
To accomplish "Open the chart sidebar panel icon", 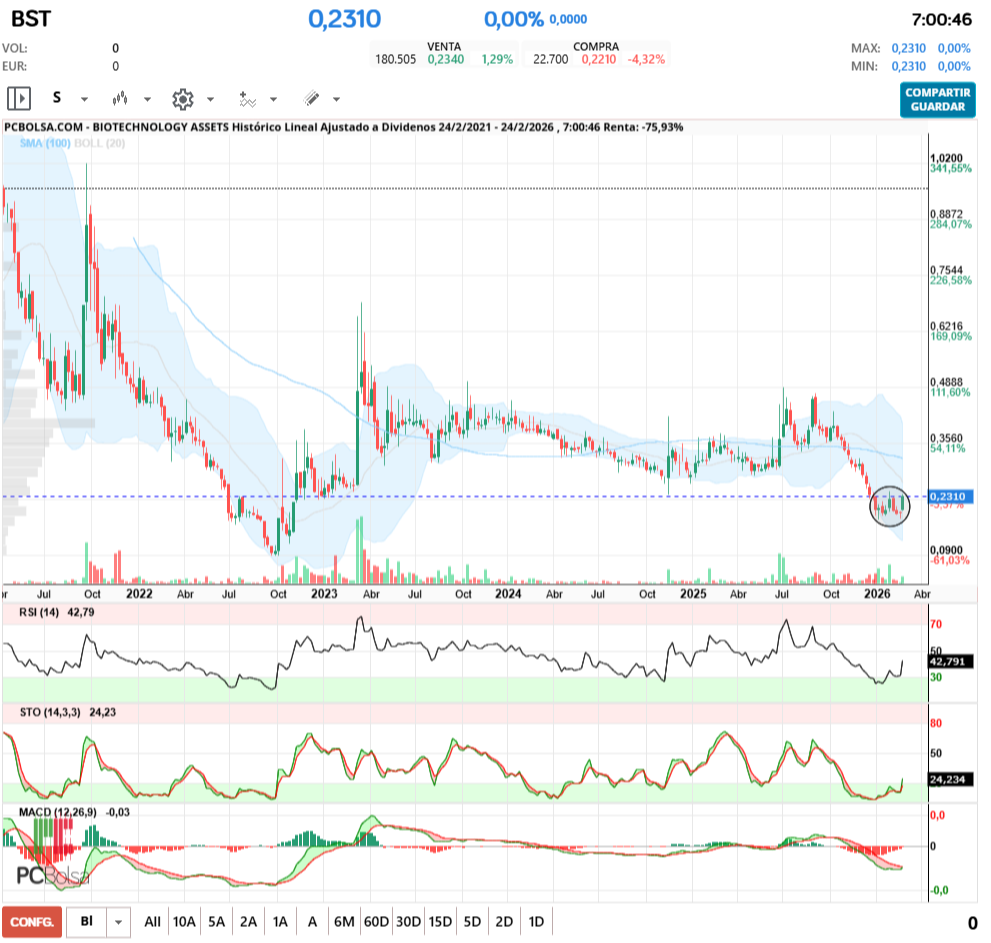I will pos(18,97).
